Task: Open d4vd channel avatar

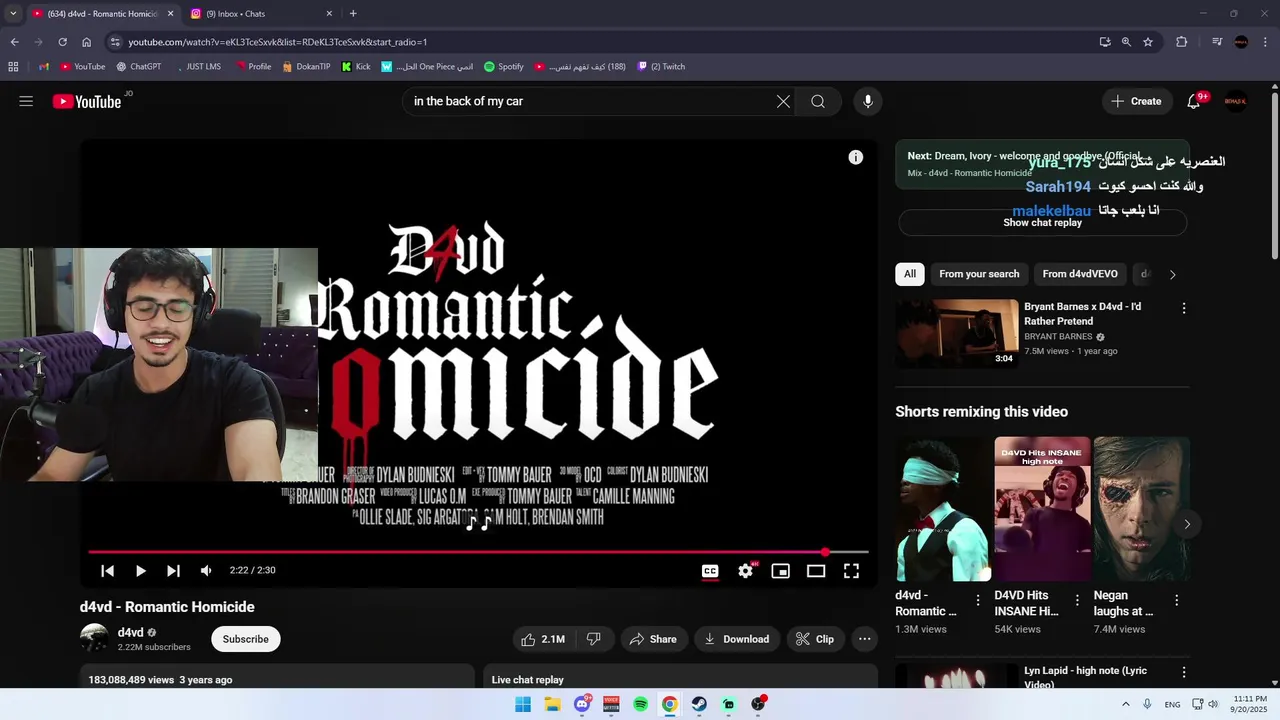Action: 95,639
